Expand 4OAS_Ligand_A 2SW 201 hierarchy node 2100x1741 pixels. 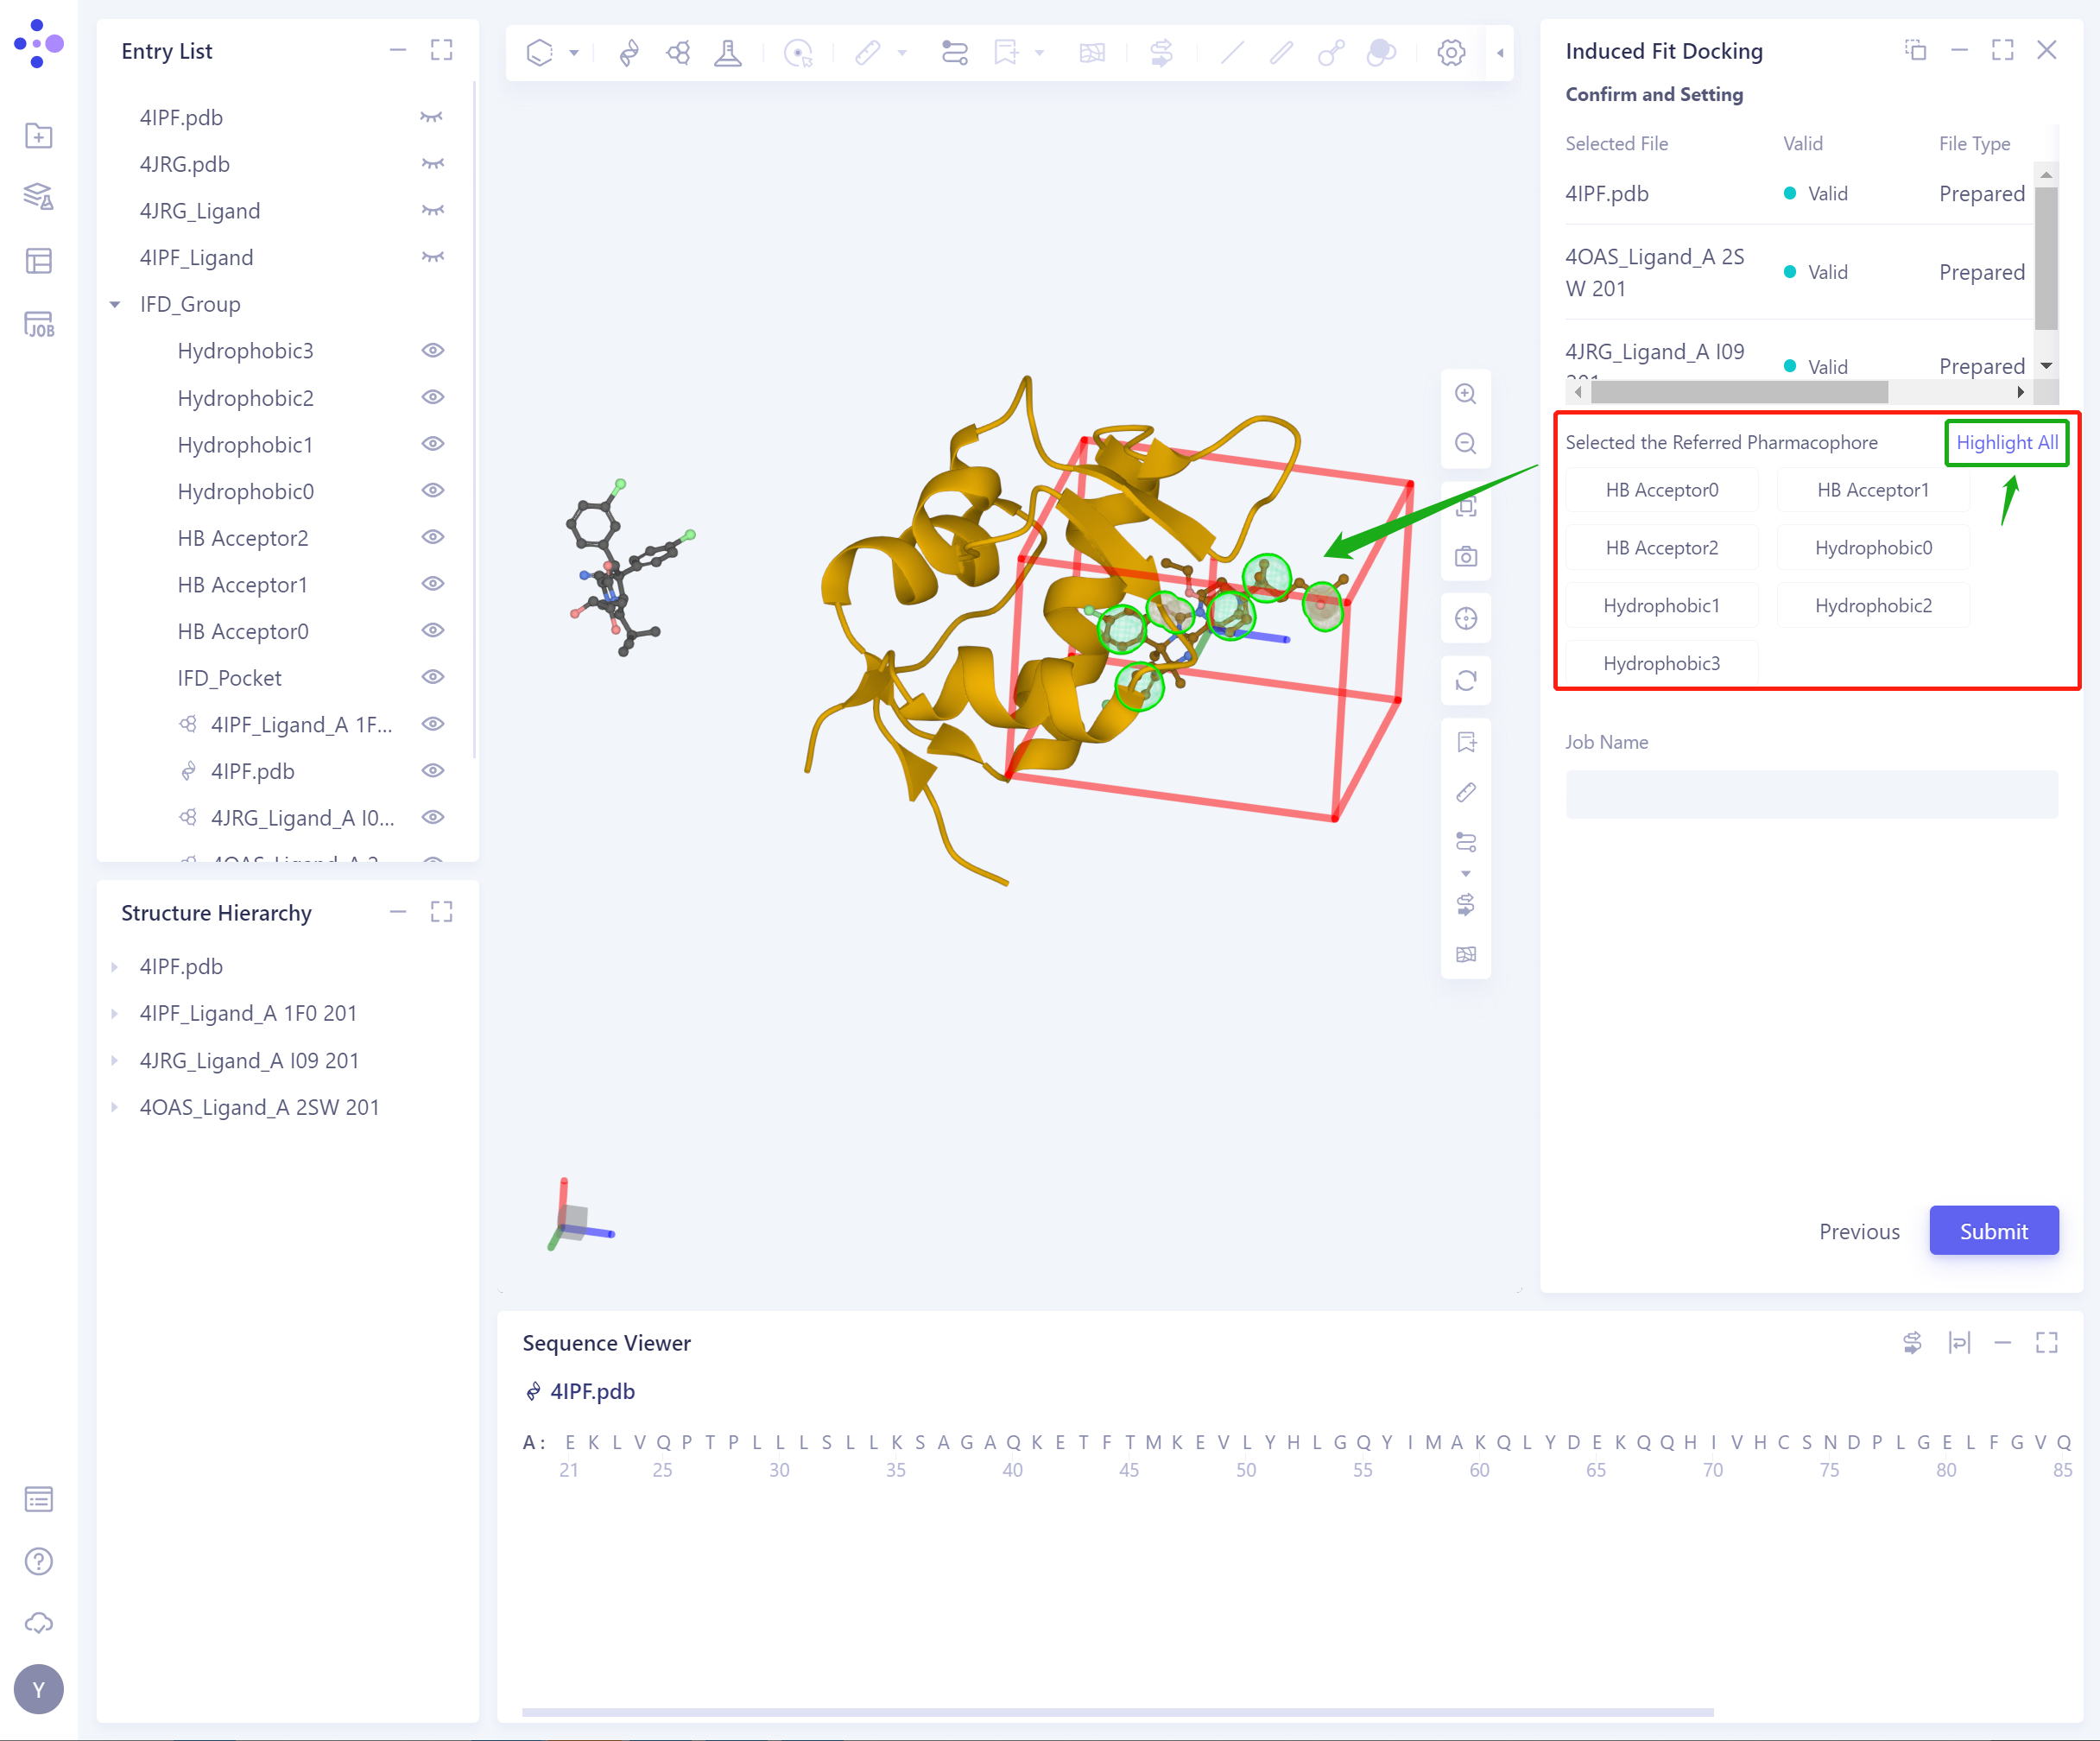(115, 1107)
